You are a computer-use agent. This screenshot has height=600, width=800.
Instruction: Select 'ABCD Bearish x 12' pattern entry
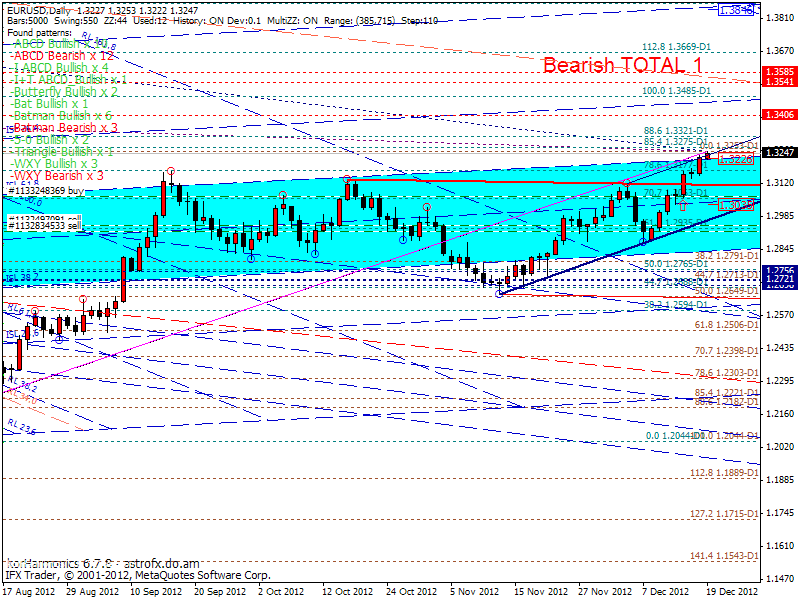click(x=58, y=56)
